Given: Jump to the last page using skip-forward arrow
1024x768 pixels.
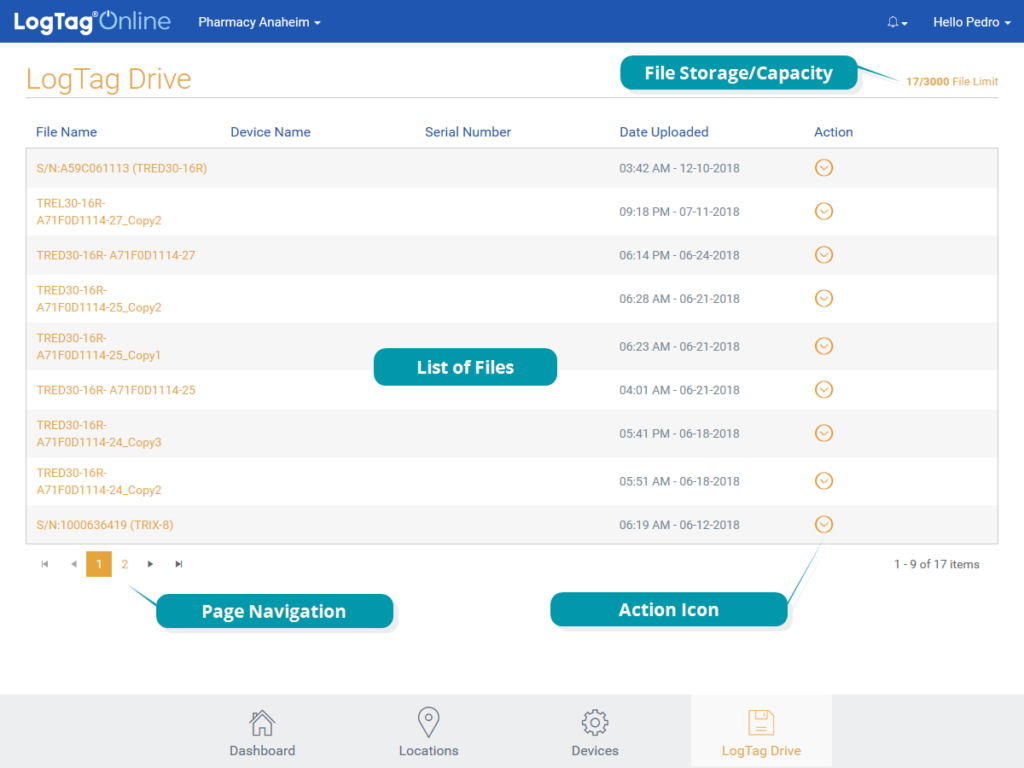Looking at the screenshot, I should (x=179, y=564).
